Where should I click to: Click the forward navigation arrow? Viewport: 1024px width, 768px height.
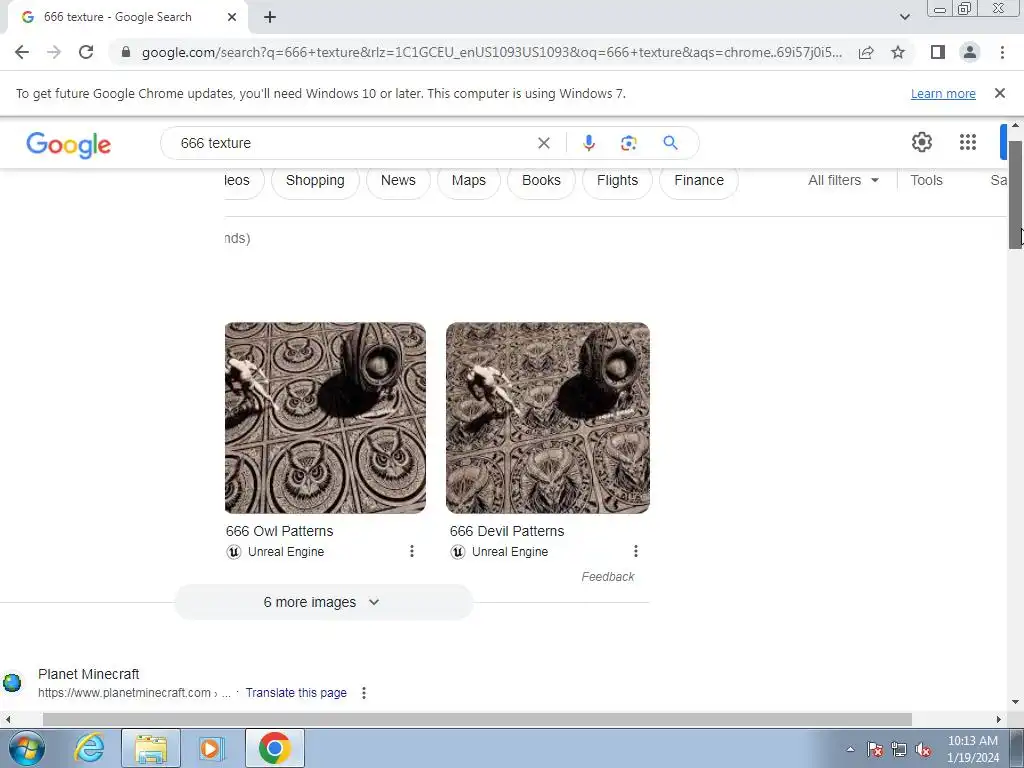pyautogui.click(x=54, y=52)
